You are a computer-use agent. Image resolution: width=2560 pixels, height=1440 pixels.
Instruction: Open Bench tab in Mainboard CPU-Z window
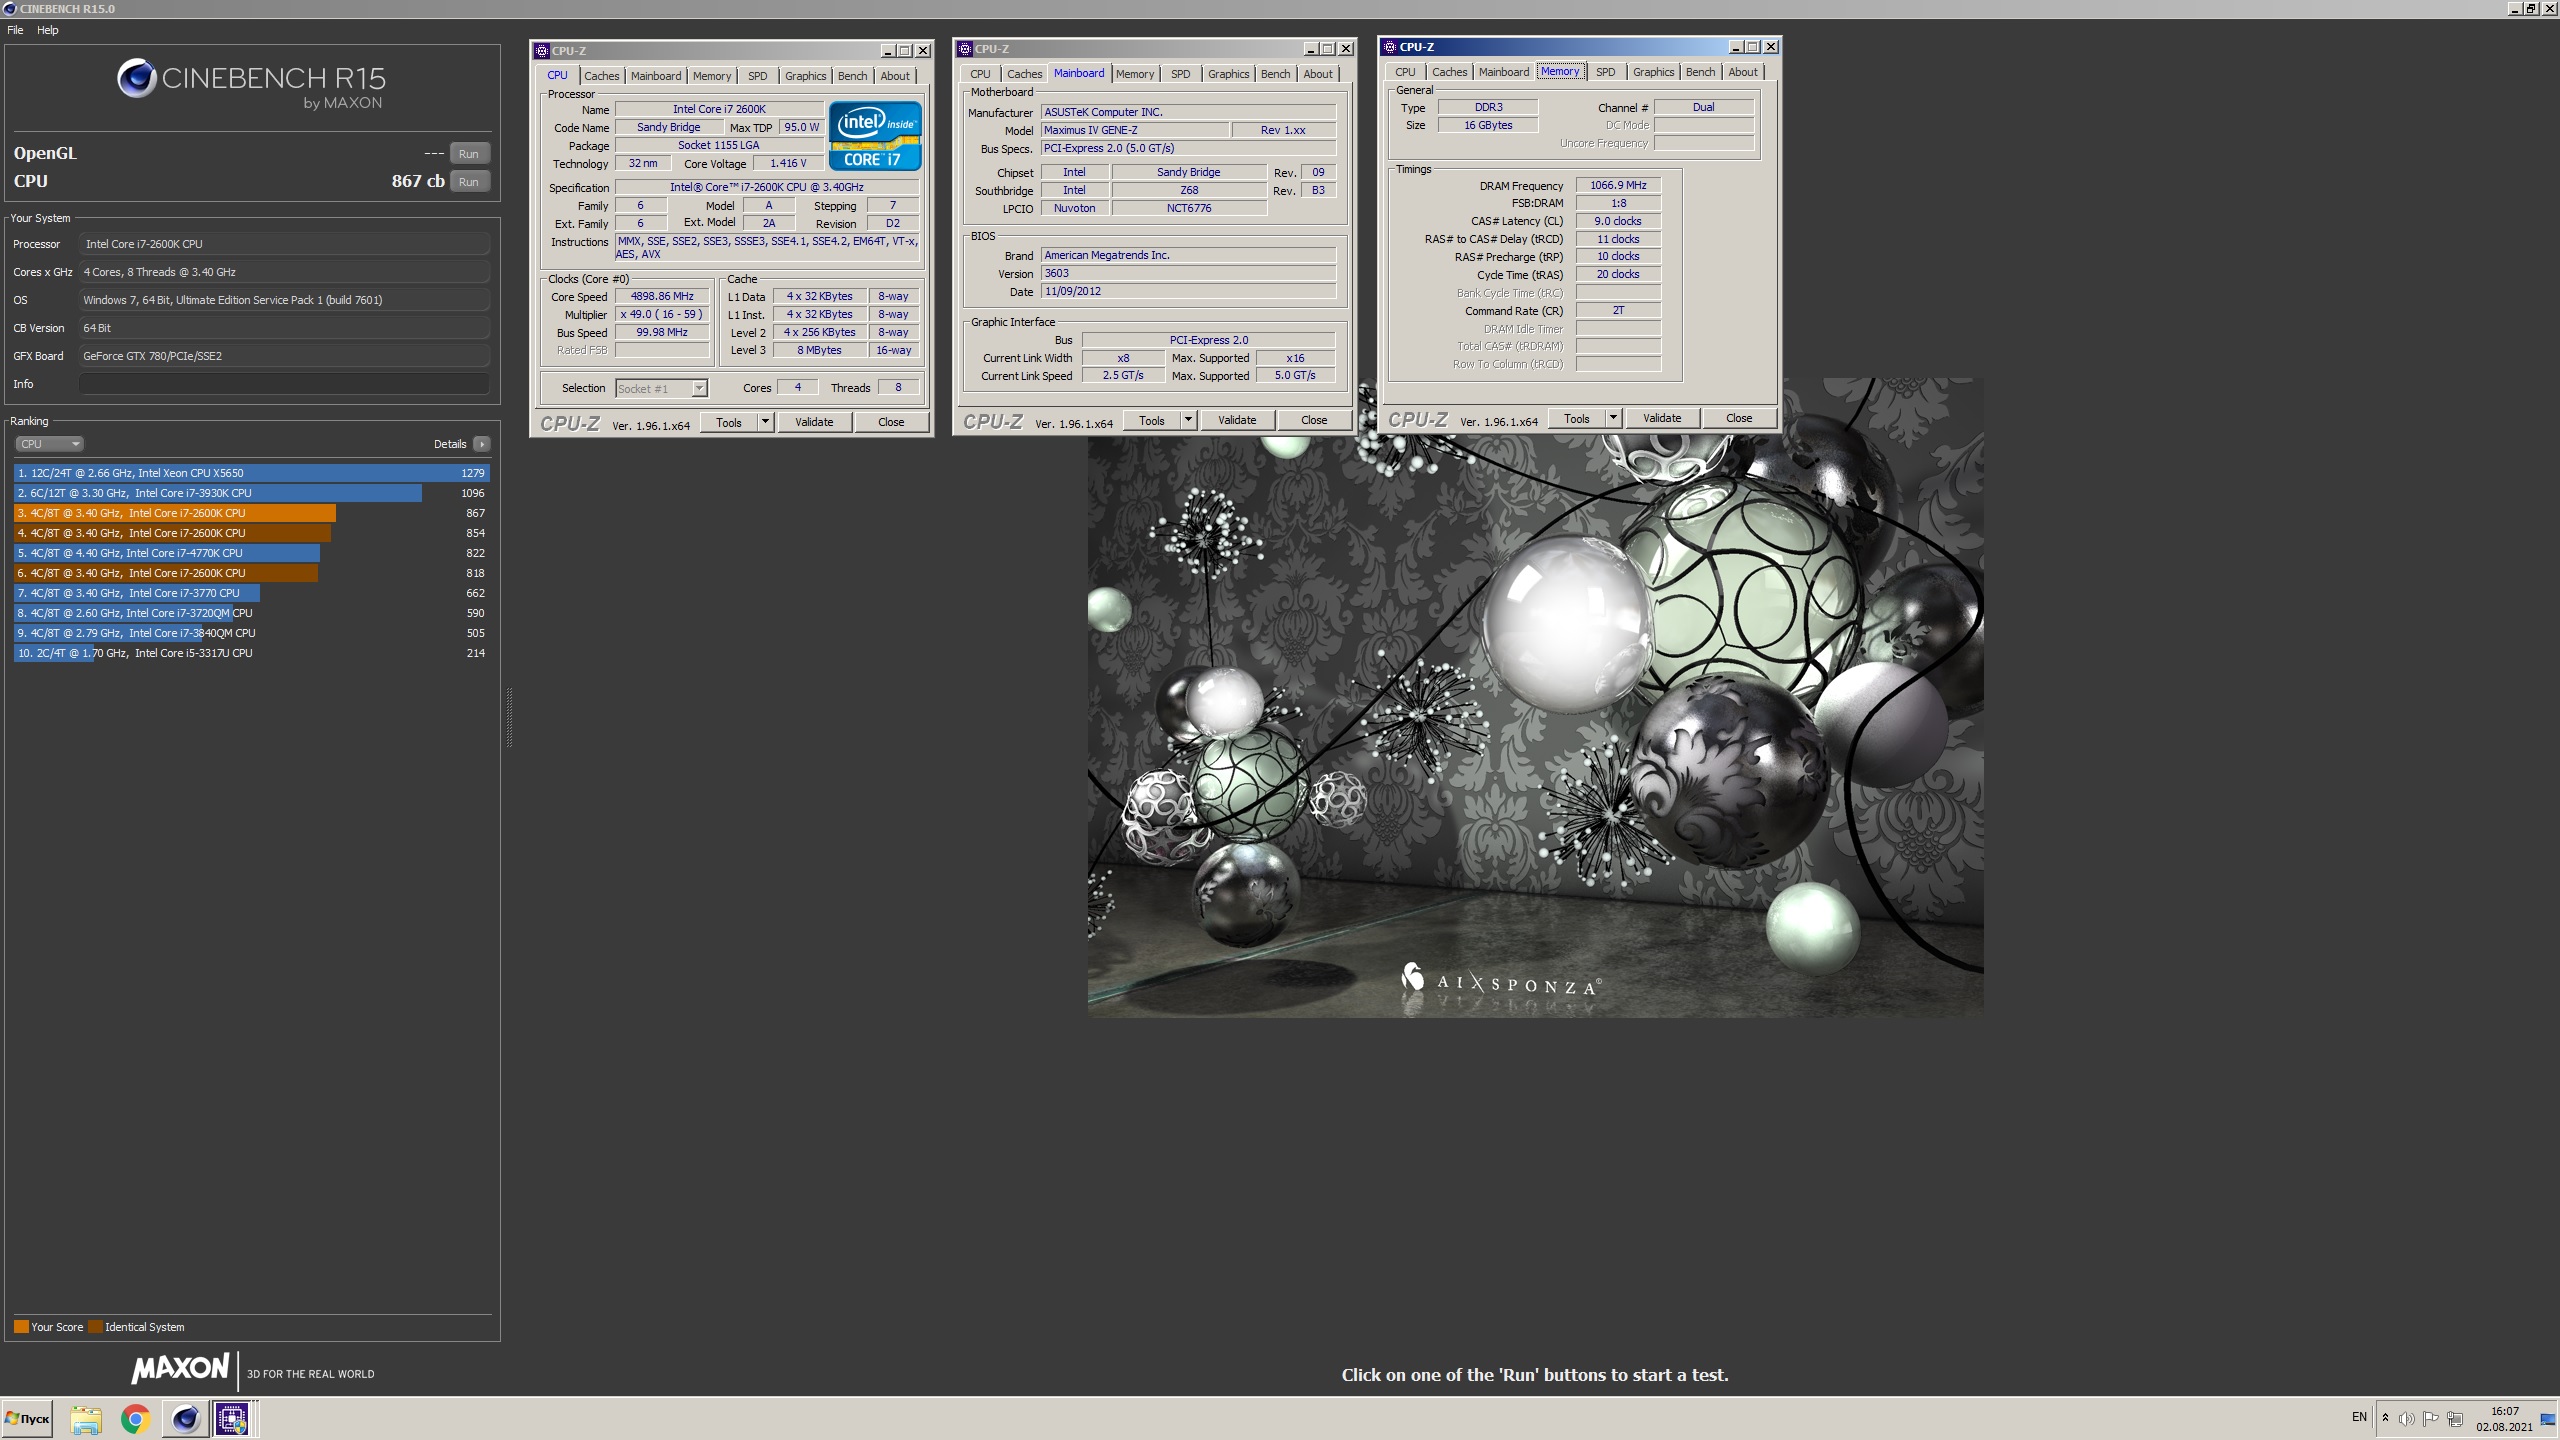(1275, 74)
